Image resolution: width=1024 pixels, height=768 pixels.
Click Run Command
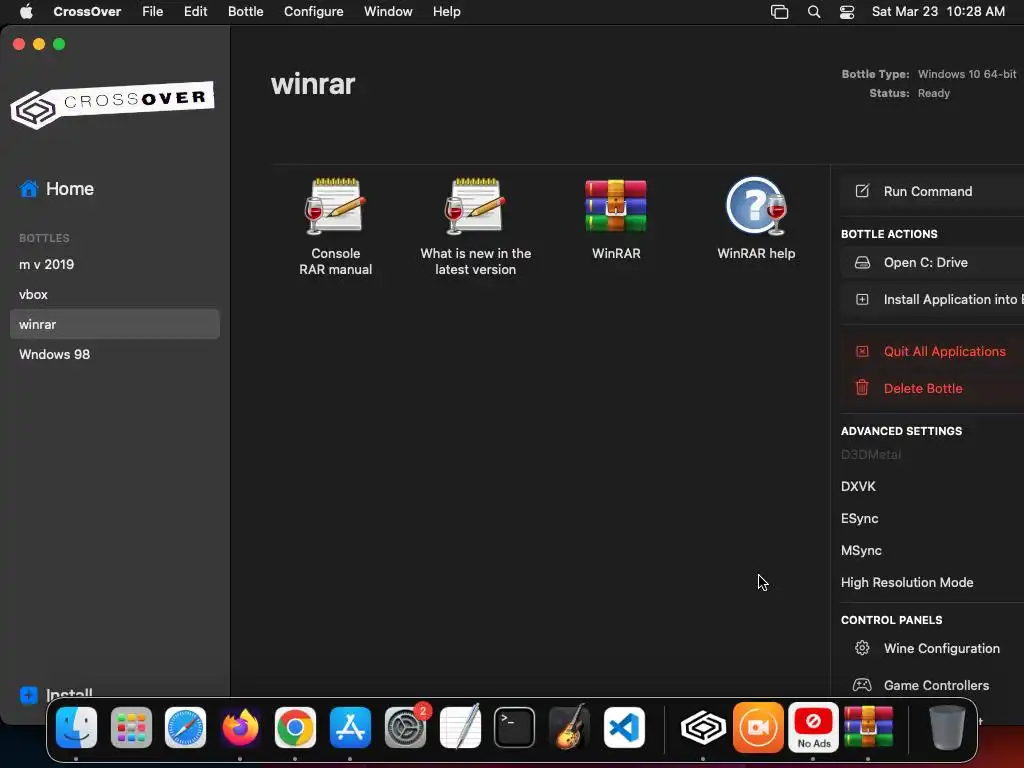tap(932, 191)
